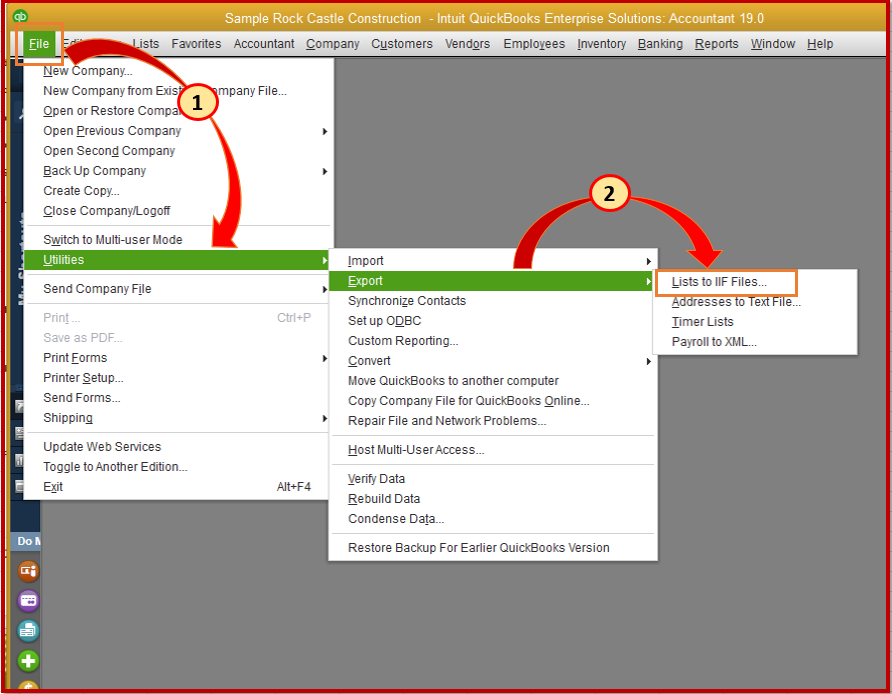Select Send Forms... entry
The height and width of the screenshot is (694, 892).
click(82, 398)
